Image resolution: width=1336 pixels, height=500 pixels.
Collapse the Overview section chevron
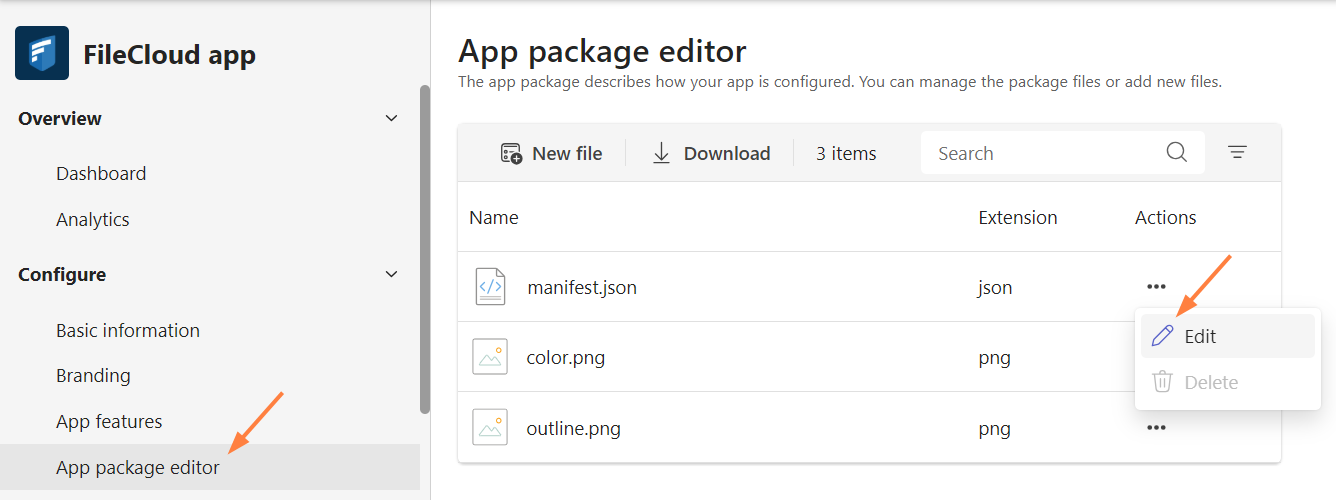click(392, 118)
